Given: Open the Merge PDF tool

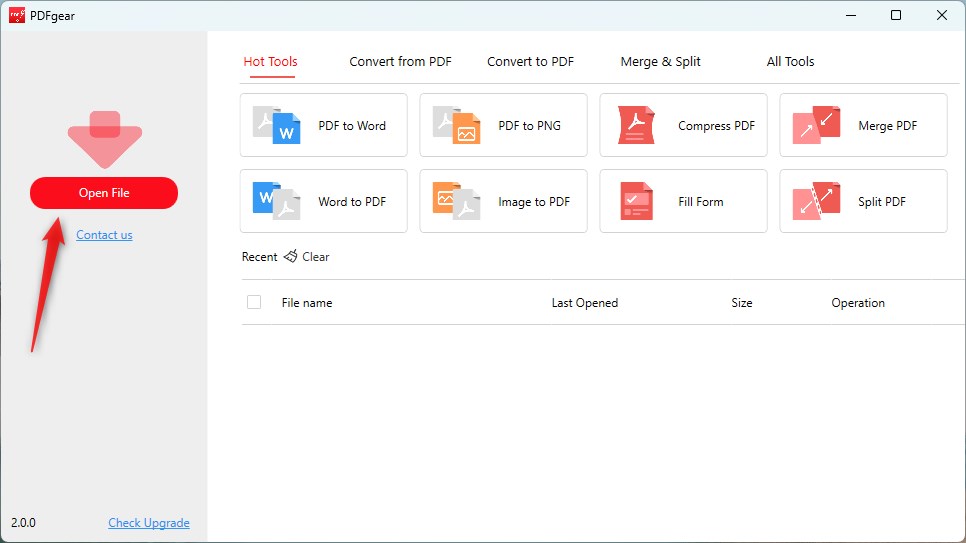Looking at the screenshot, I should (863, 125).
